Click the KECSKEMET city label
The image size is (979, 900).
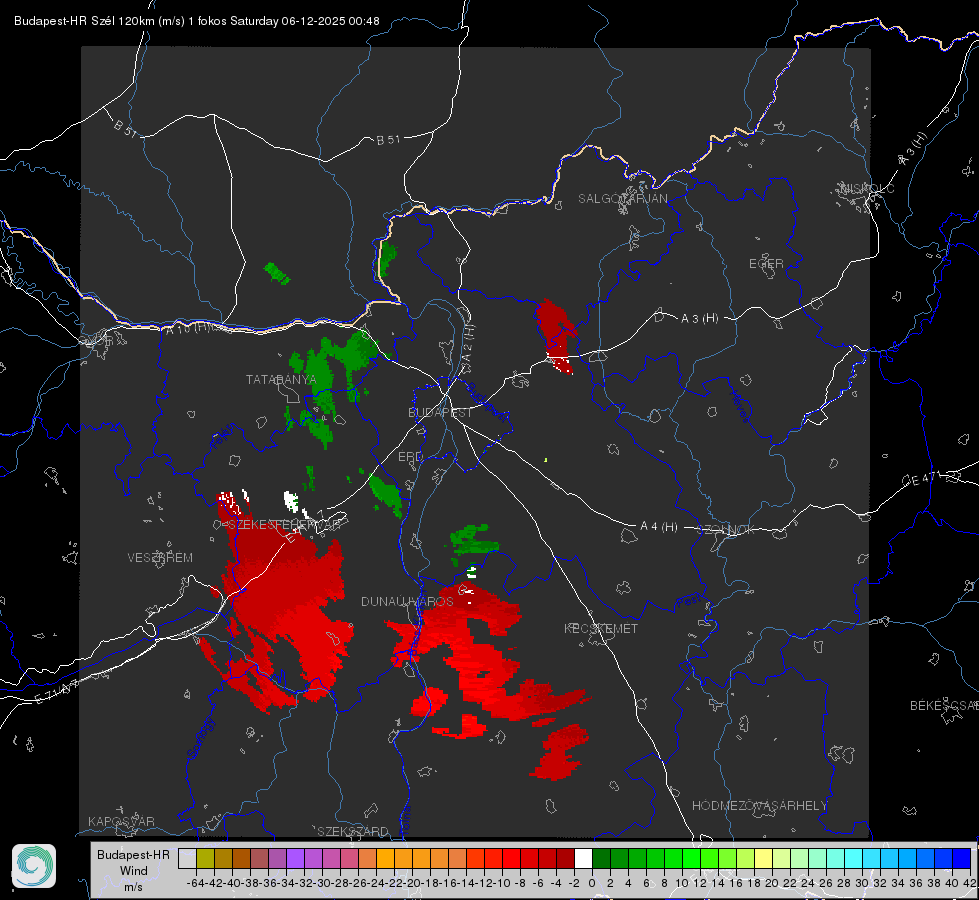(601, 628)
